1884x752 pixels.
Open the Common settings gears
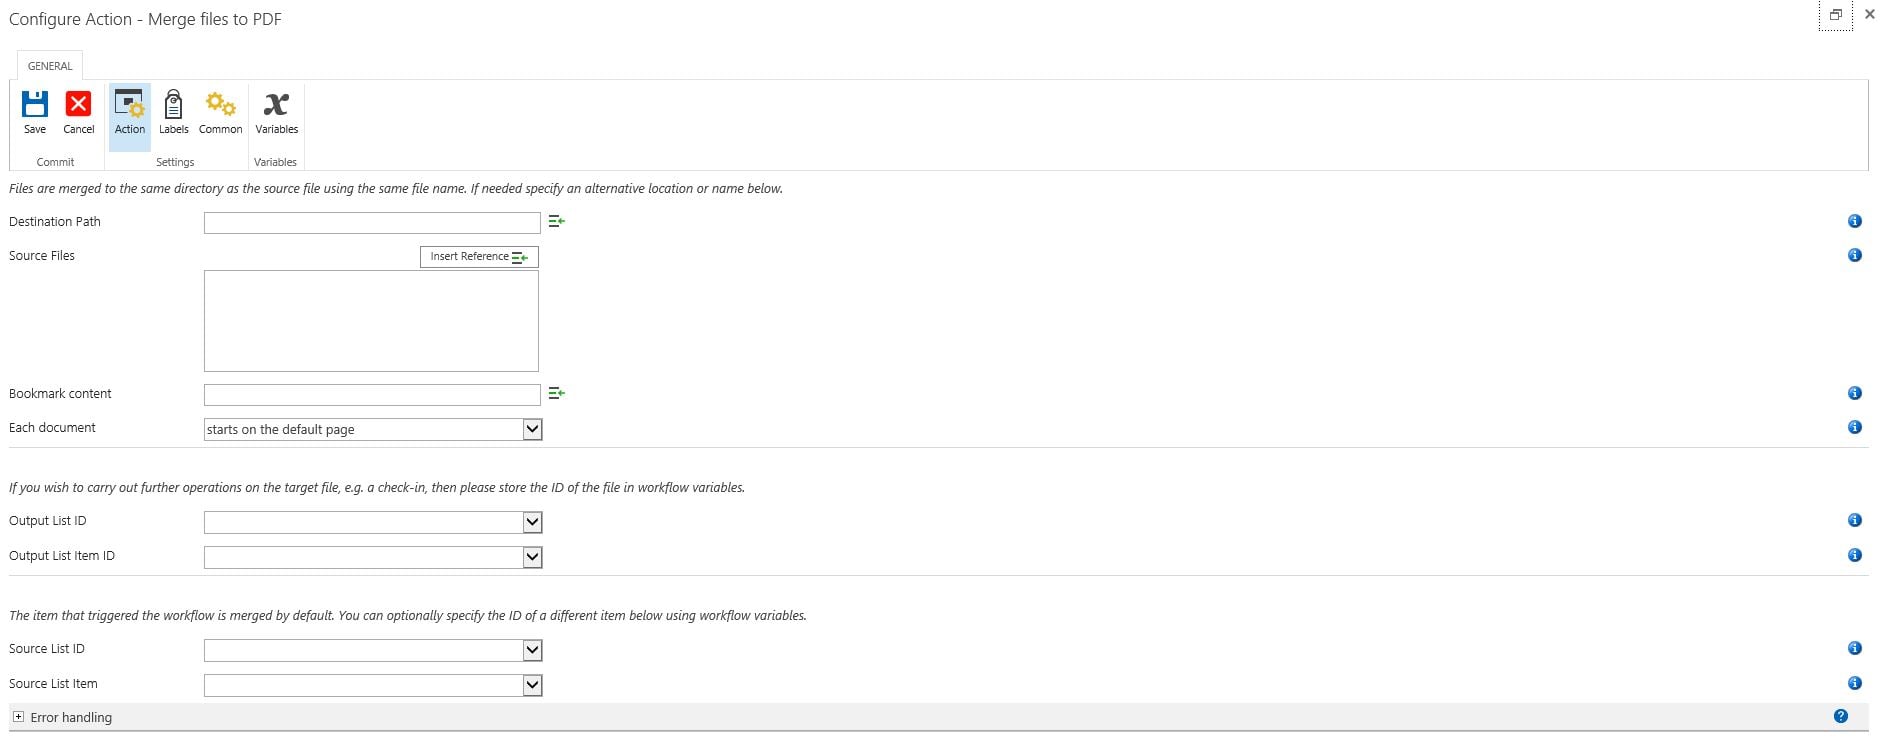pos(220,104)
